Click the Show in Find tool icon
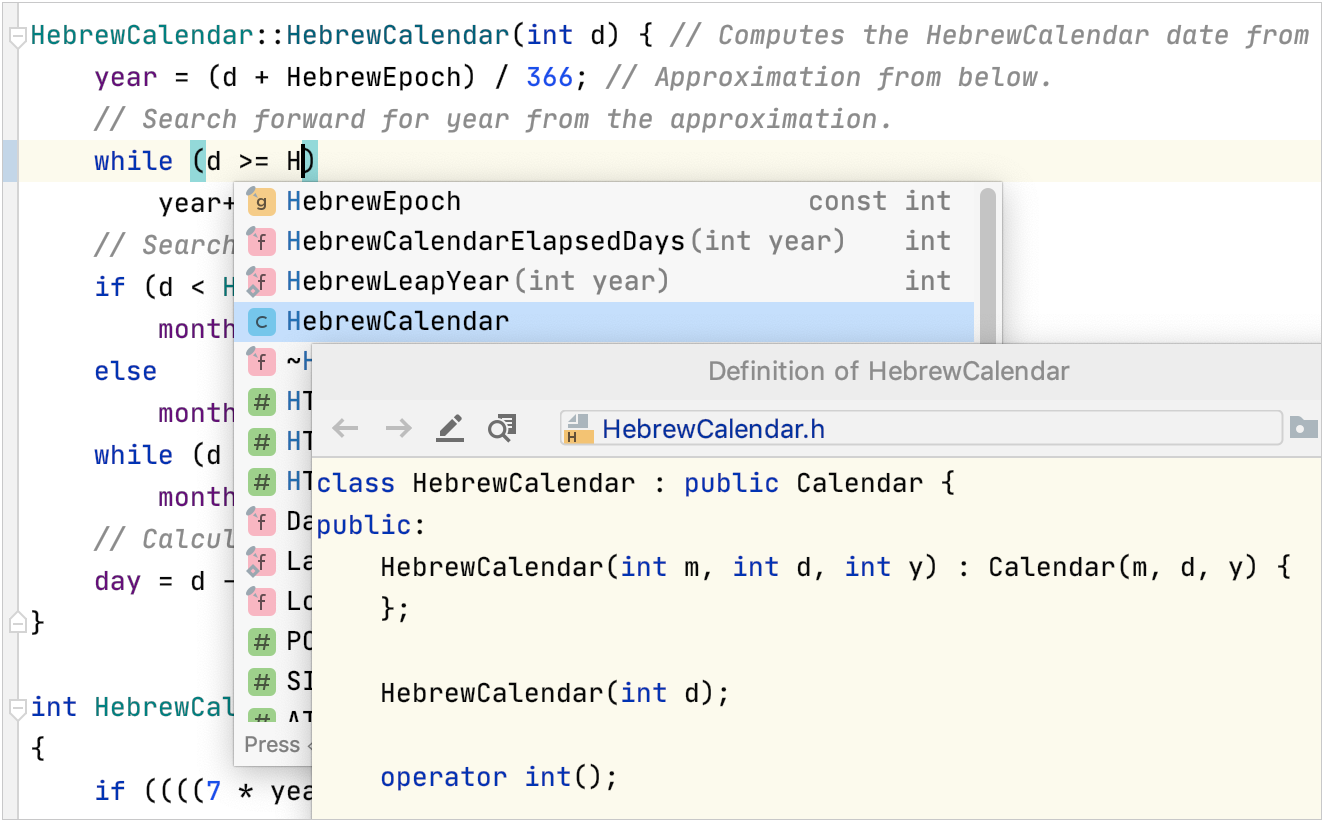This screenshot has height=821, width=1323. click(x=501, y=429)
